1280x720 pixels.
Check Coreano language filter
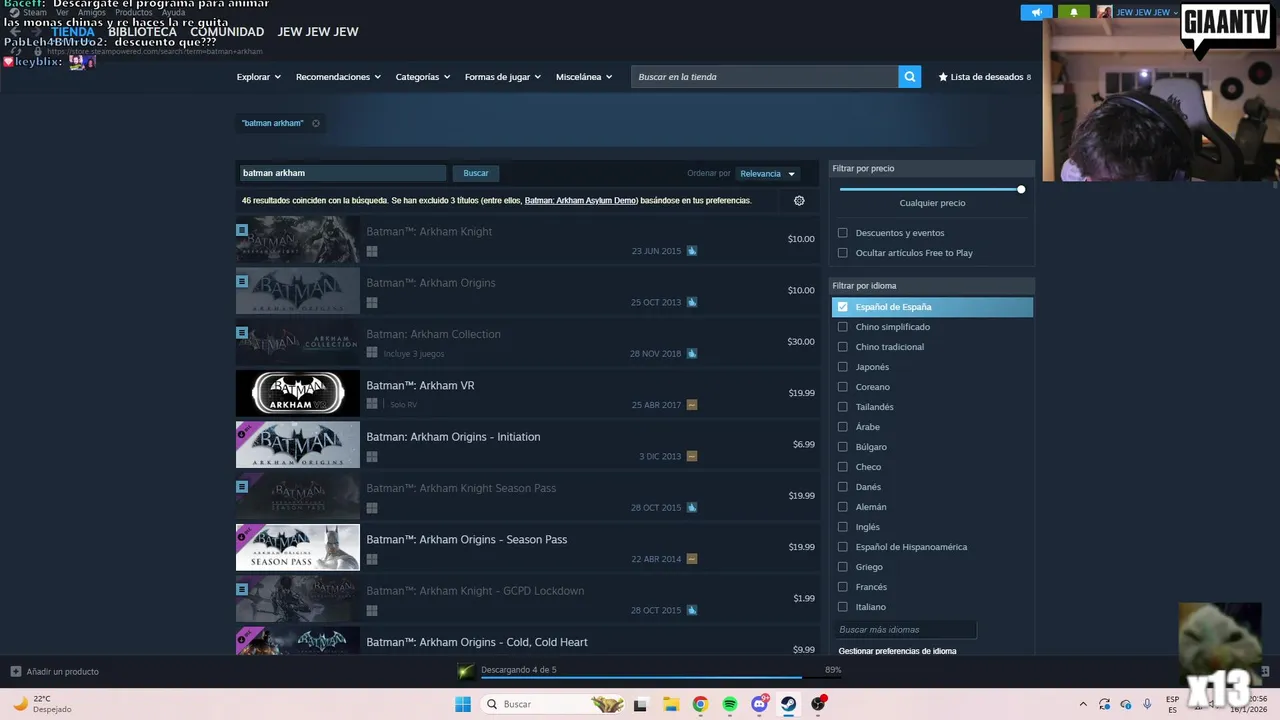tap(842, 387)
